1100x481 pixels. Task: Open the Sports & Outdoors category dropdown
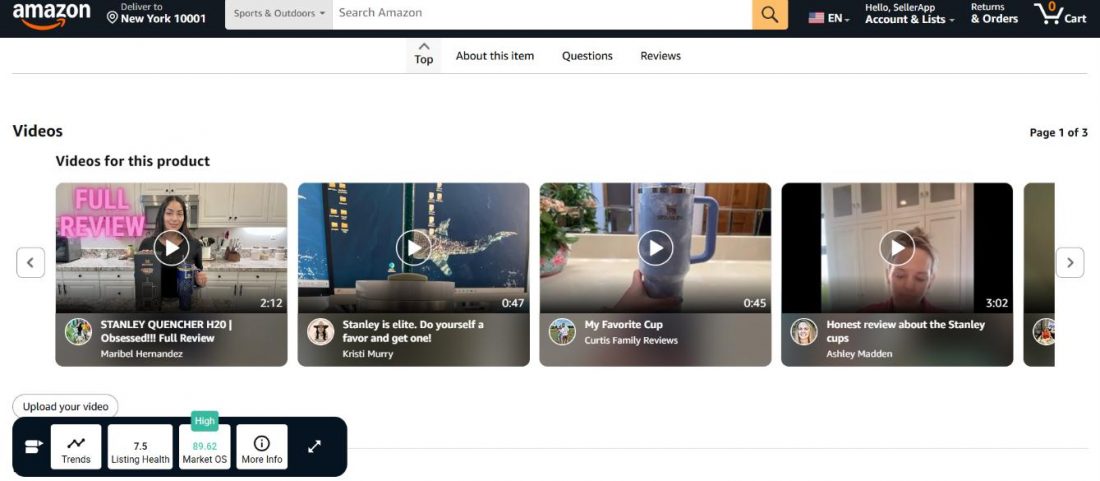279,13
